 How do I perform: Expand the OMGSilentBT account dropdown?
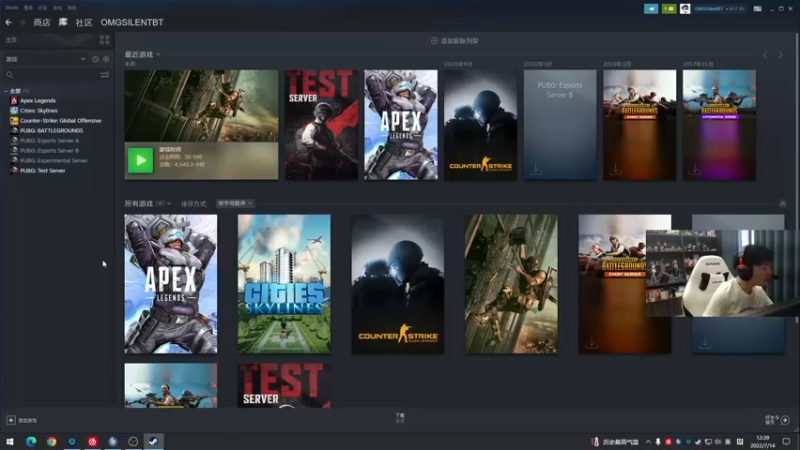(718, 9)
